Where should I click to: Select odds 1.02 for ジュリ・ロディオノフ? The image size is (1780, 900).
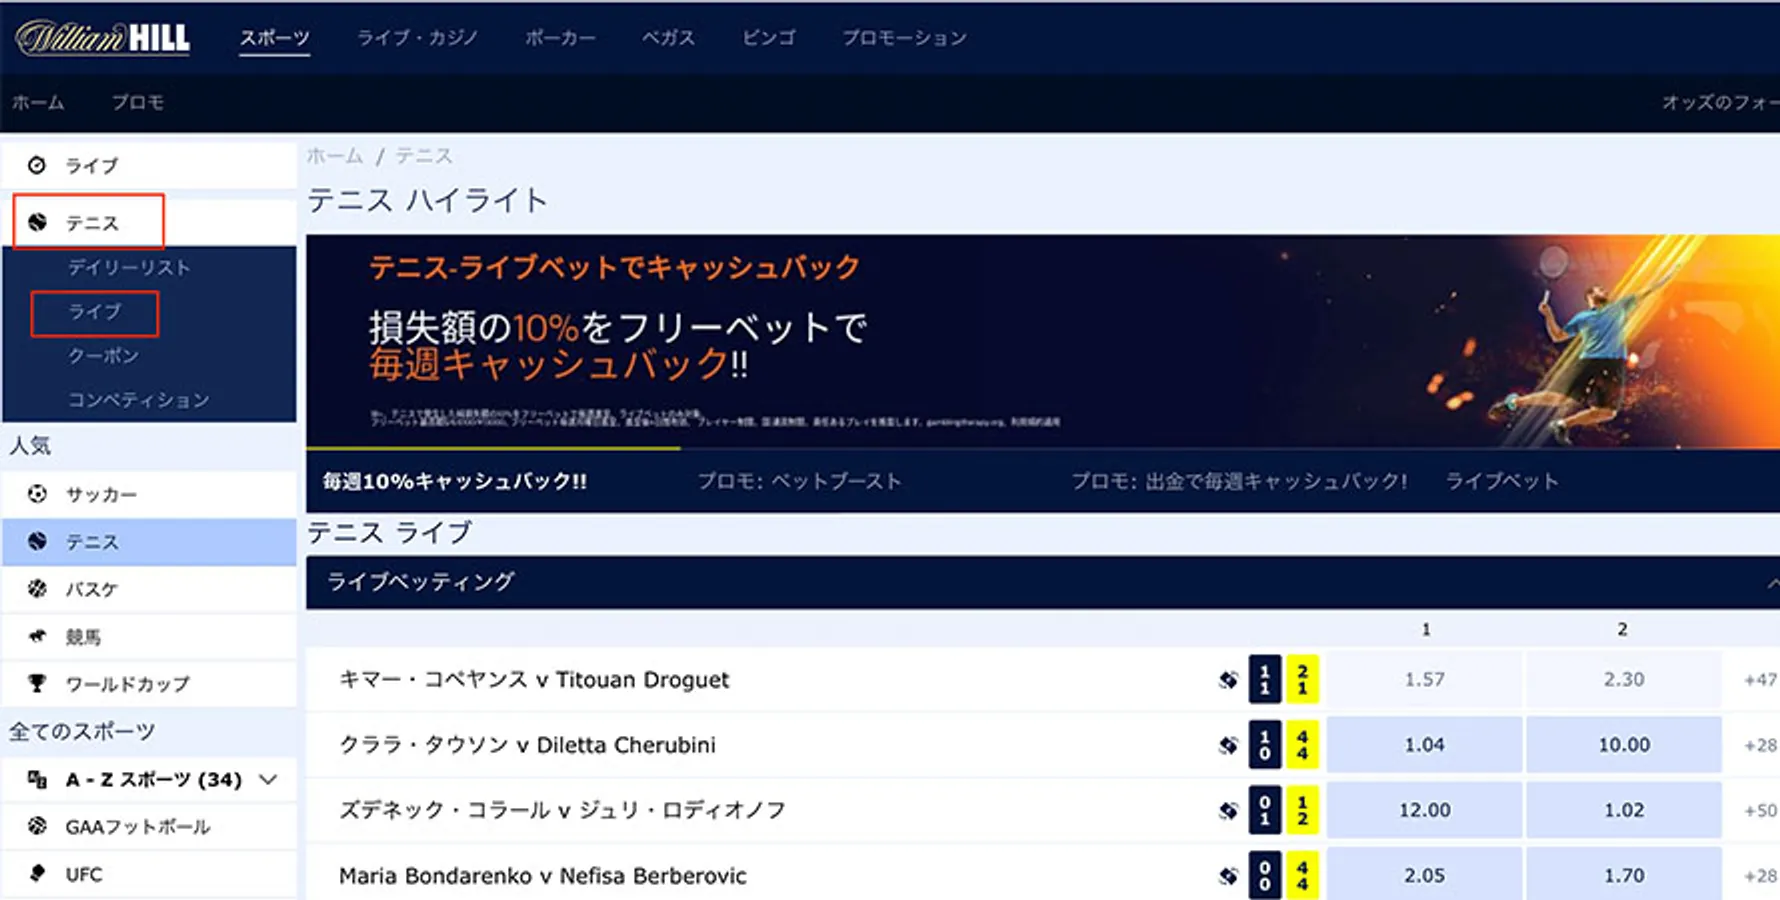[x=1624, y=810]
